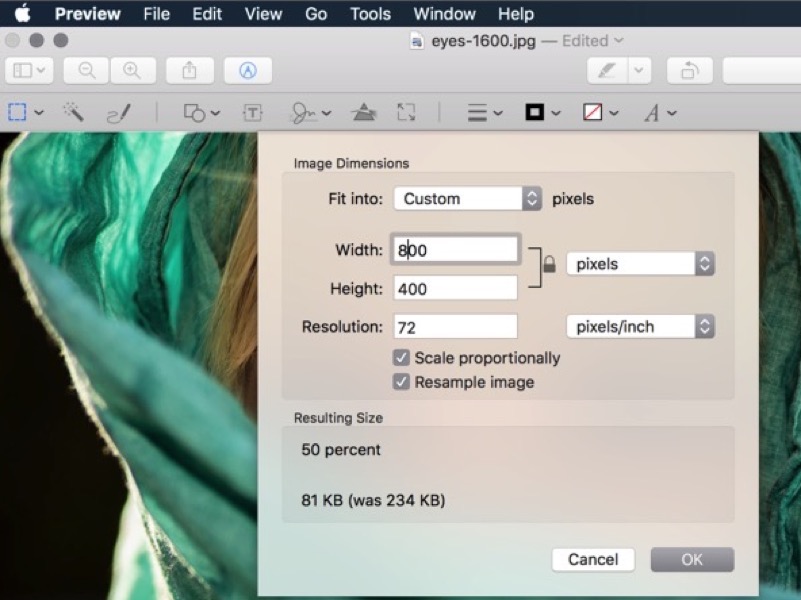Open the Border Color swatch
Image resolution: width=801 pixels, height=600 pixels.
(535, 112)
